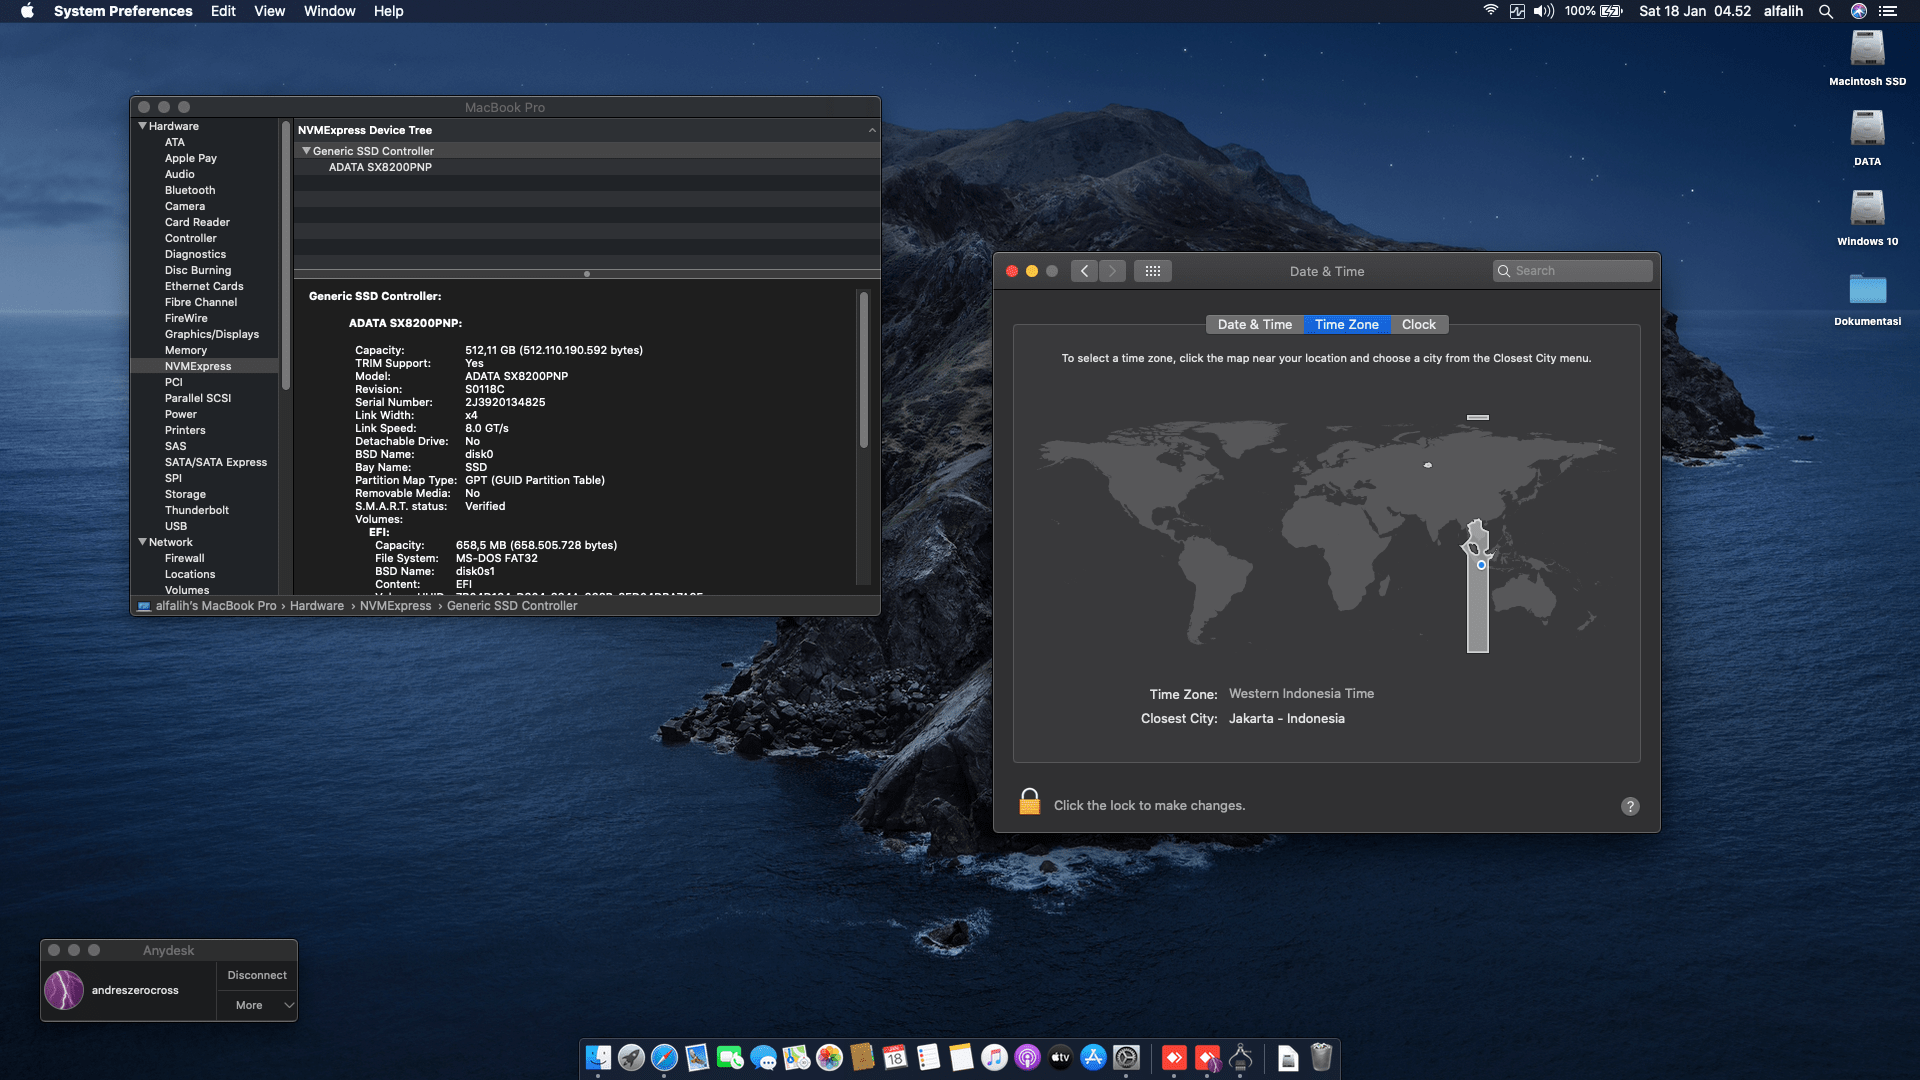Open the volume control in menu bar
Screen dimensions: 1920x1080
tap(1544, 11)
